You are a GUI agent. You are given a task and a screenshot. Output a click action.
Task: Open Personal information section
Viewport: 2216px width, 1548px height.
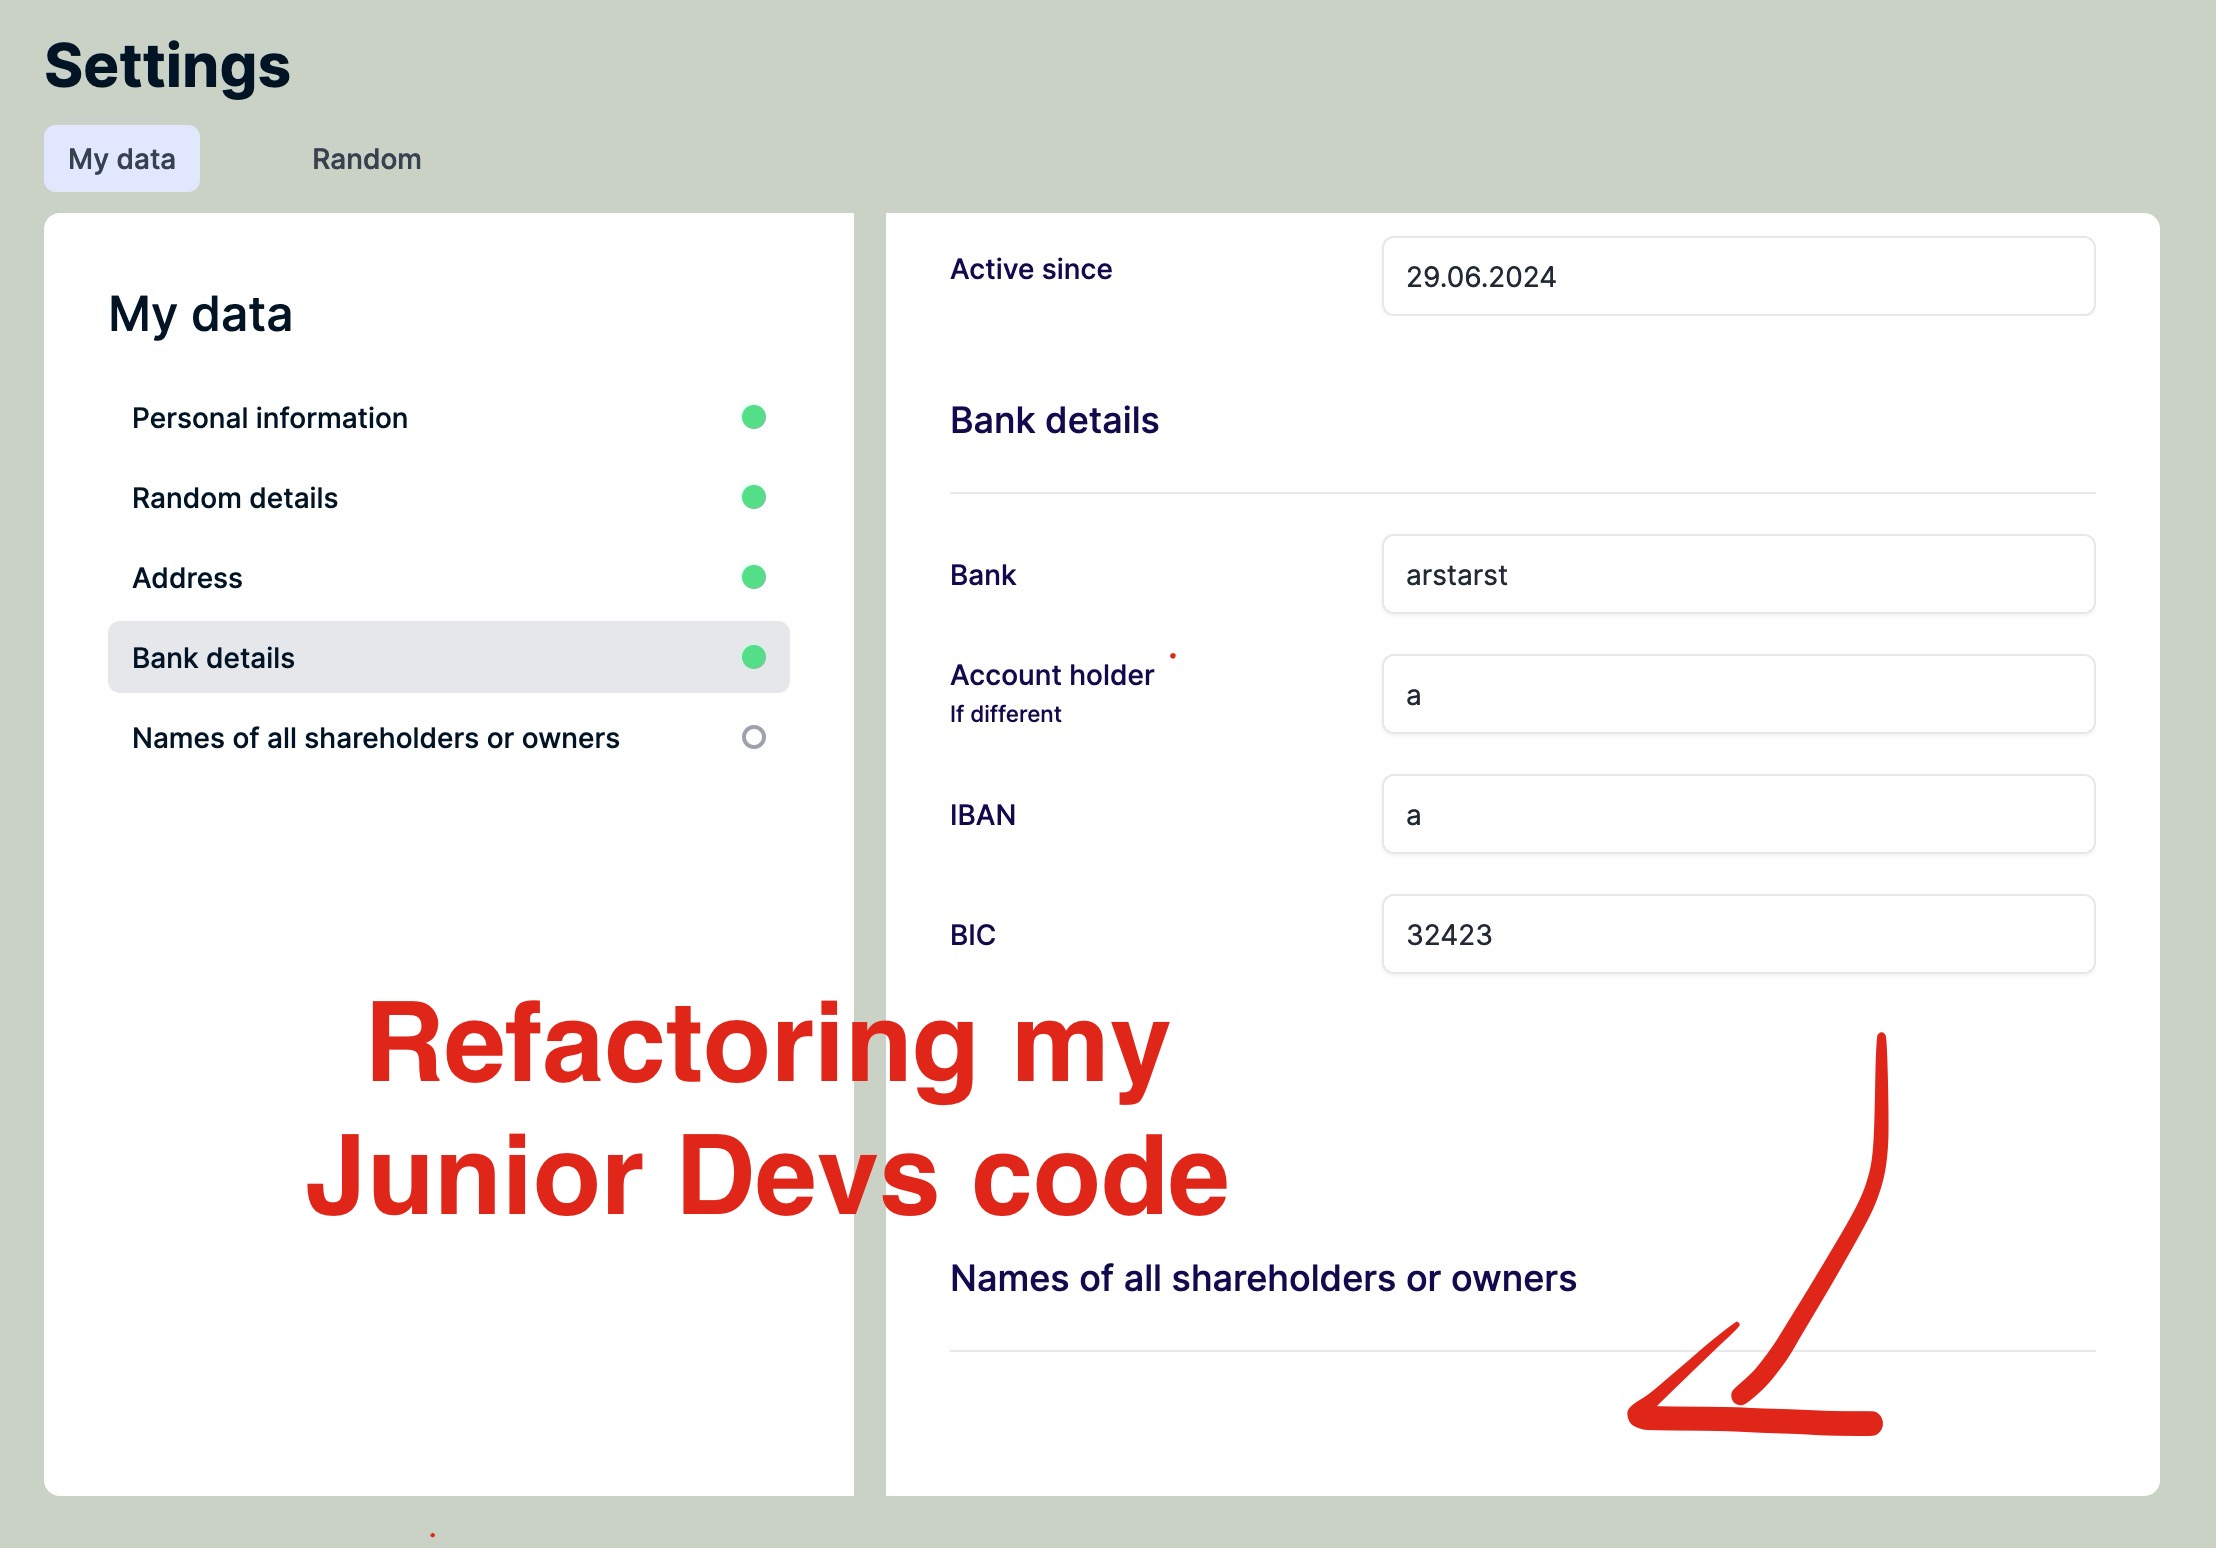pyautogui.click(x=270, y=418)
